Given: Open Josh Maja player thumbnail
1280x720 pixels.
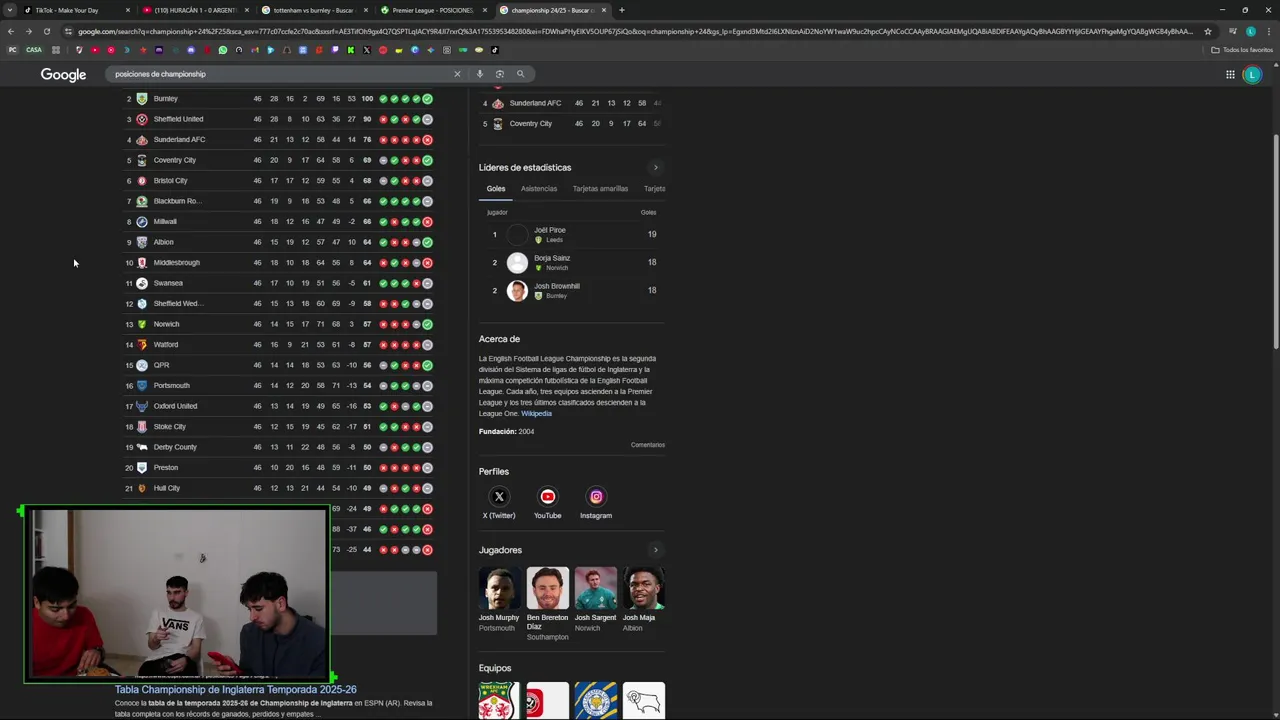Looking at the screenshot, I should click(644, 588).
